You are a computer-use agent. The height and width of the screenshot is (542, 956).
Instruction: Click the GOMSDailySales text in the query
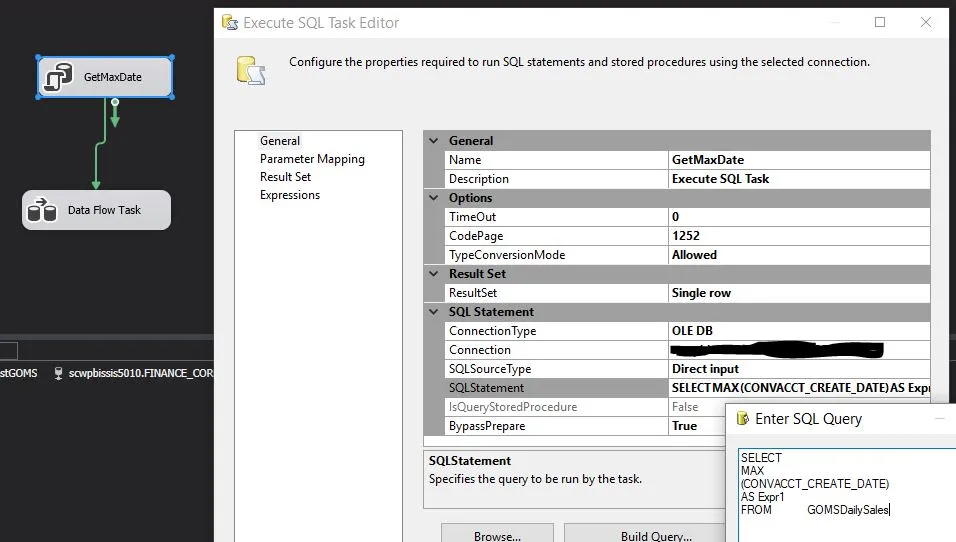pyautogui.click(x=848, y=510)
